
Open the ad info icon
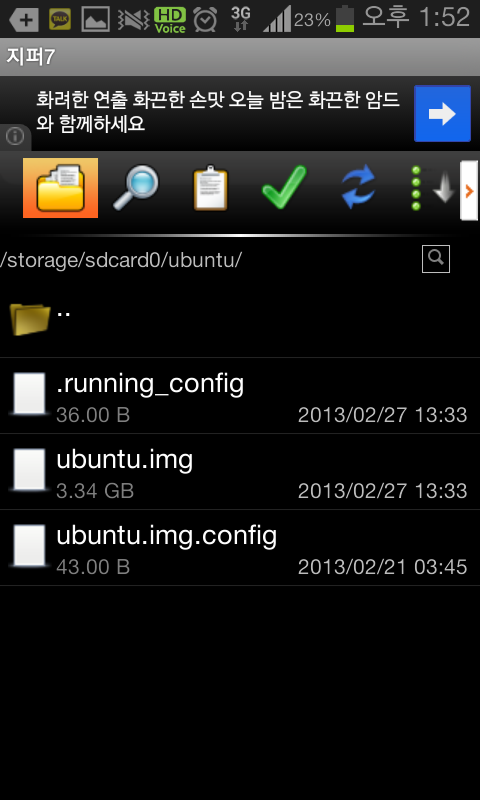15,136
